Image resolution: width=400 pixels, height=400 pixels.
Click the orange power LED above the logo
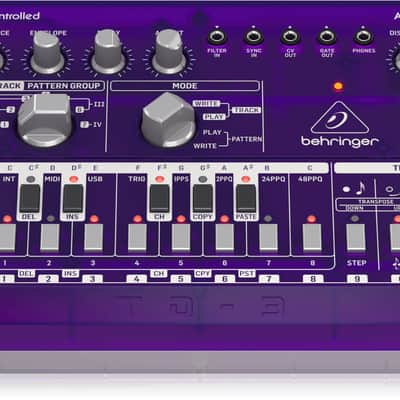(338, 87)
